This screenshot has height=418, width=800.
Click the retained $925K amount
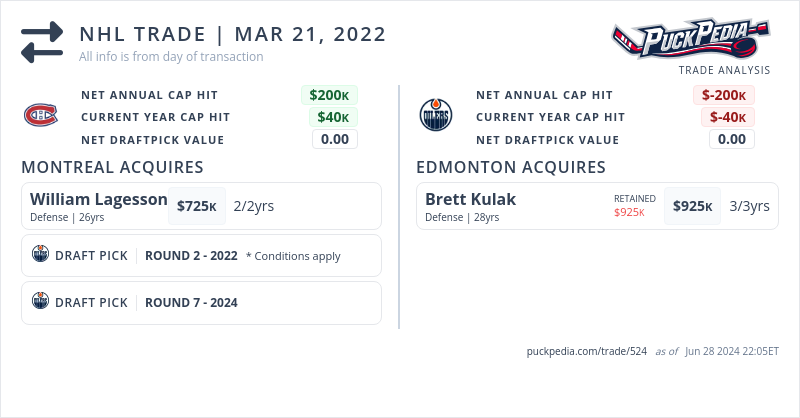pos(629,212)
